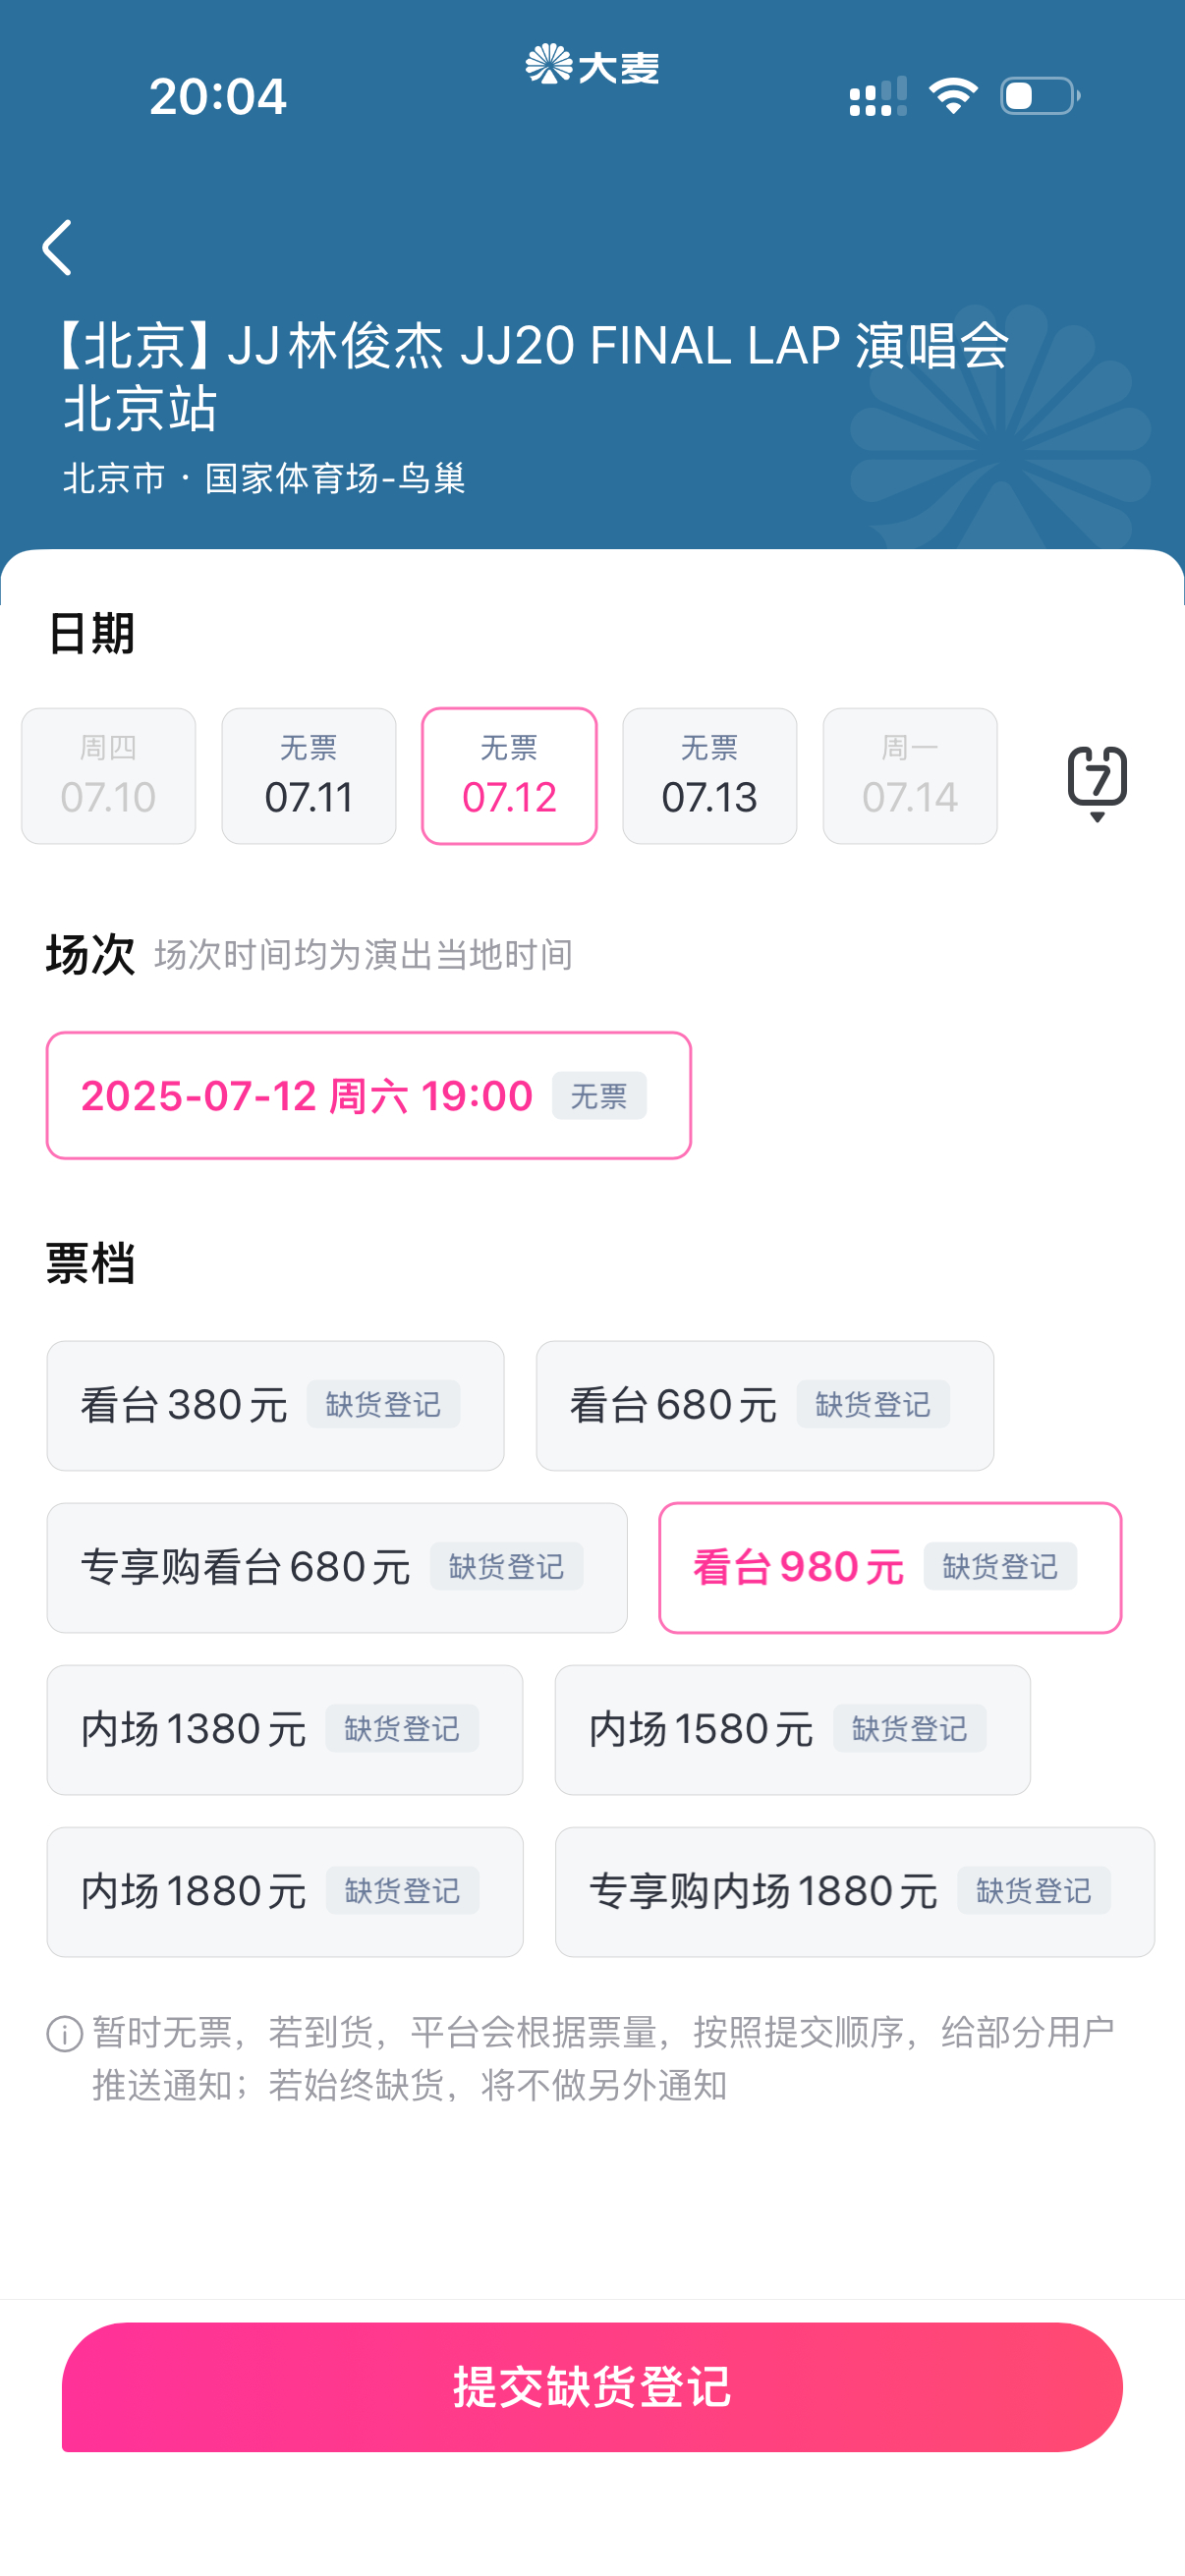This screenshot has width=1185, height=2576.
Task: Open the calendar date picker icon
Action: pyautogui.click(x=1097, y=783)
